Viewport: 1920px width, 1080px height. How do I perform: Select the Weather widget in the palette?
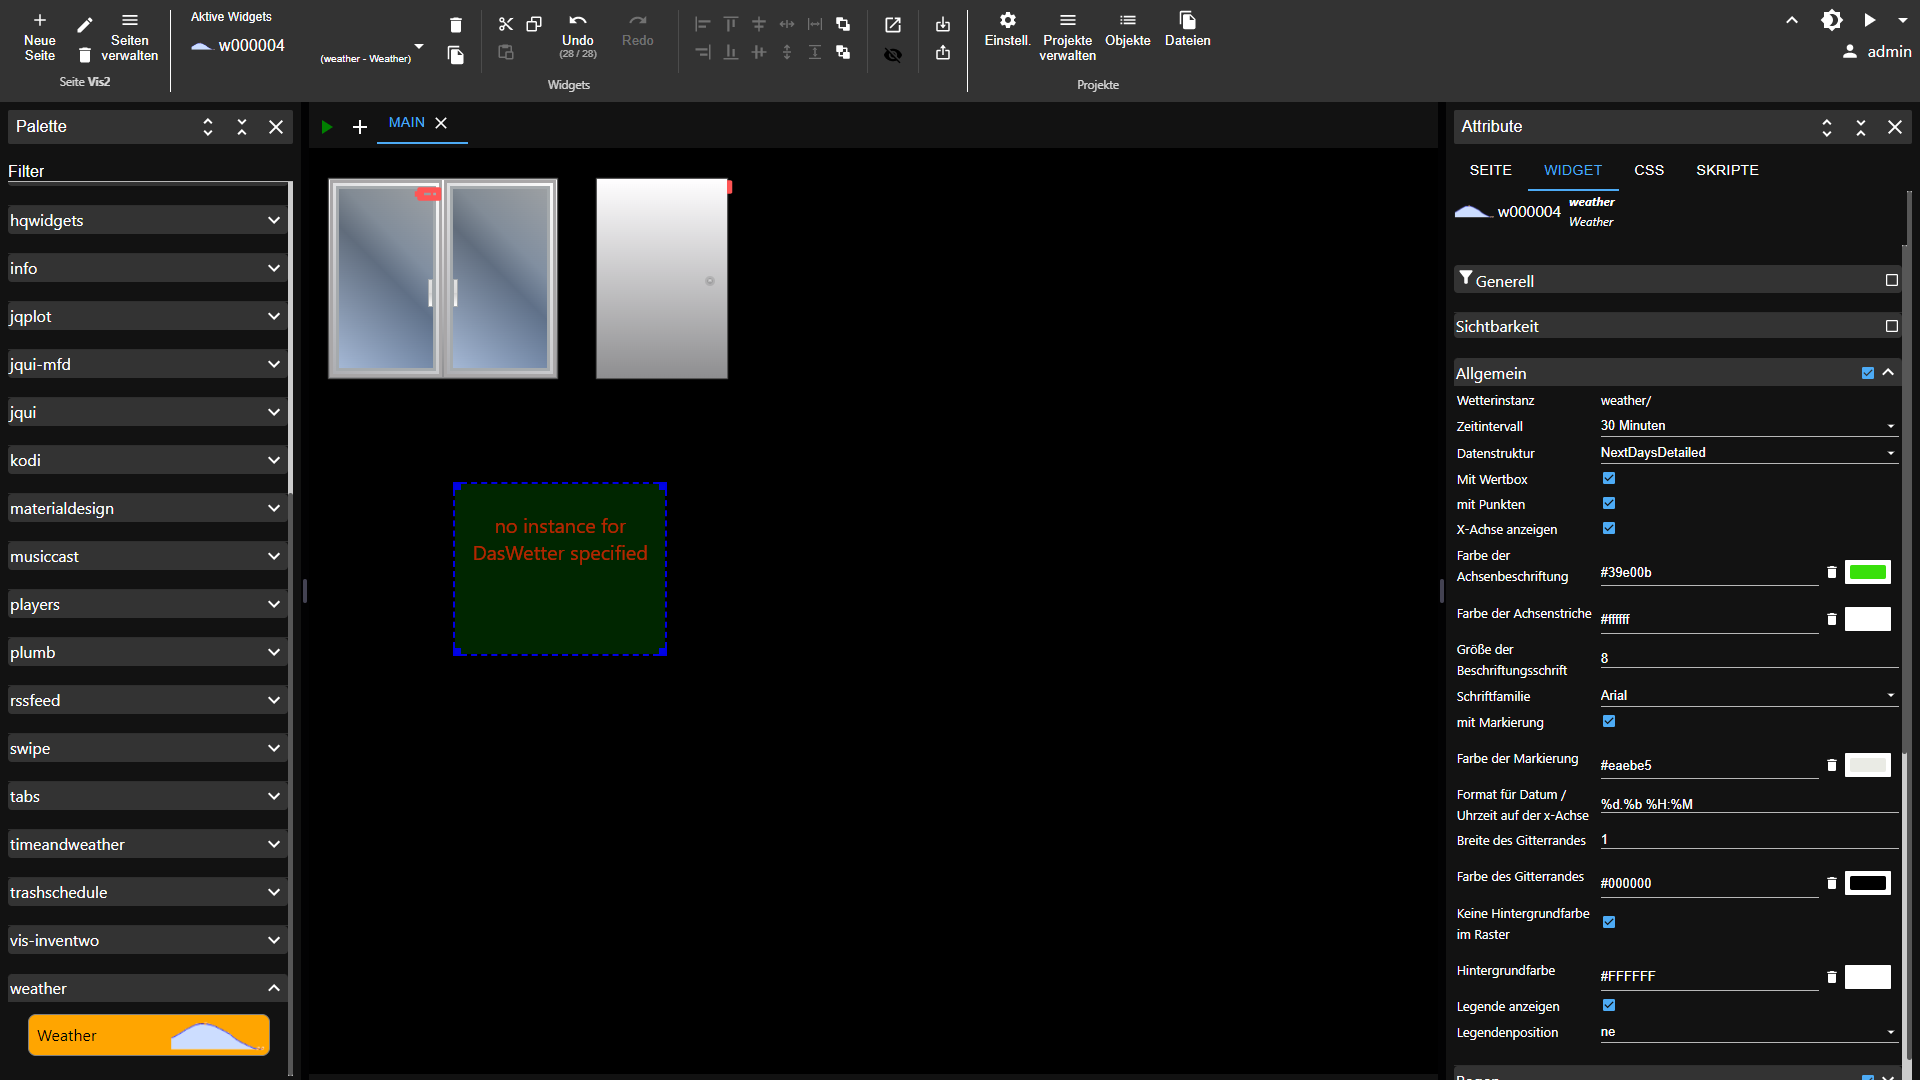(x=149, y=1035)
